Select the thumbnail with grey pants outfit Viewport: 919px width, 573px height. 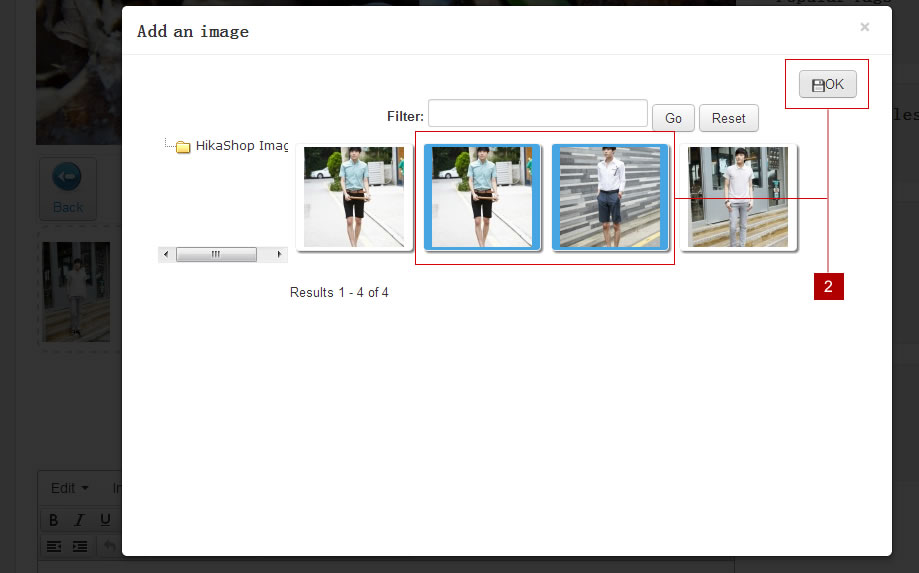pyautogui.click(x=738, y=197)
